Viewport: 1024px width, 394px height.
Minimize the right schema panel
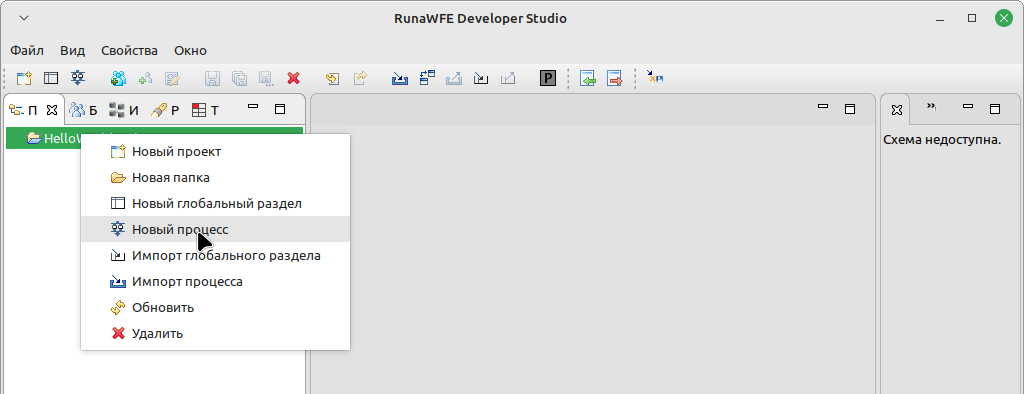[x=968, y=107]
